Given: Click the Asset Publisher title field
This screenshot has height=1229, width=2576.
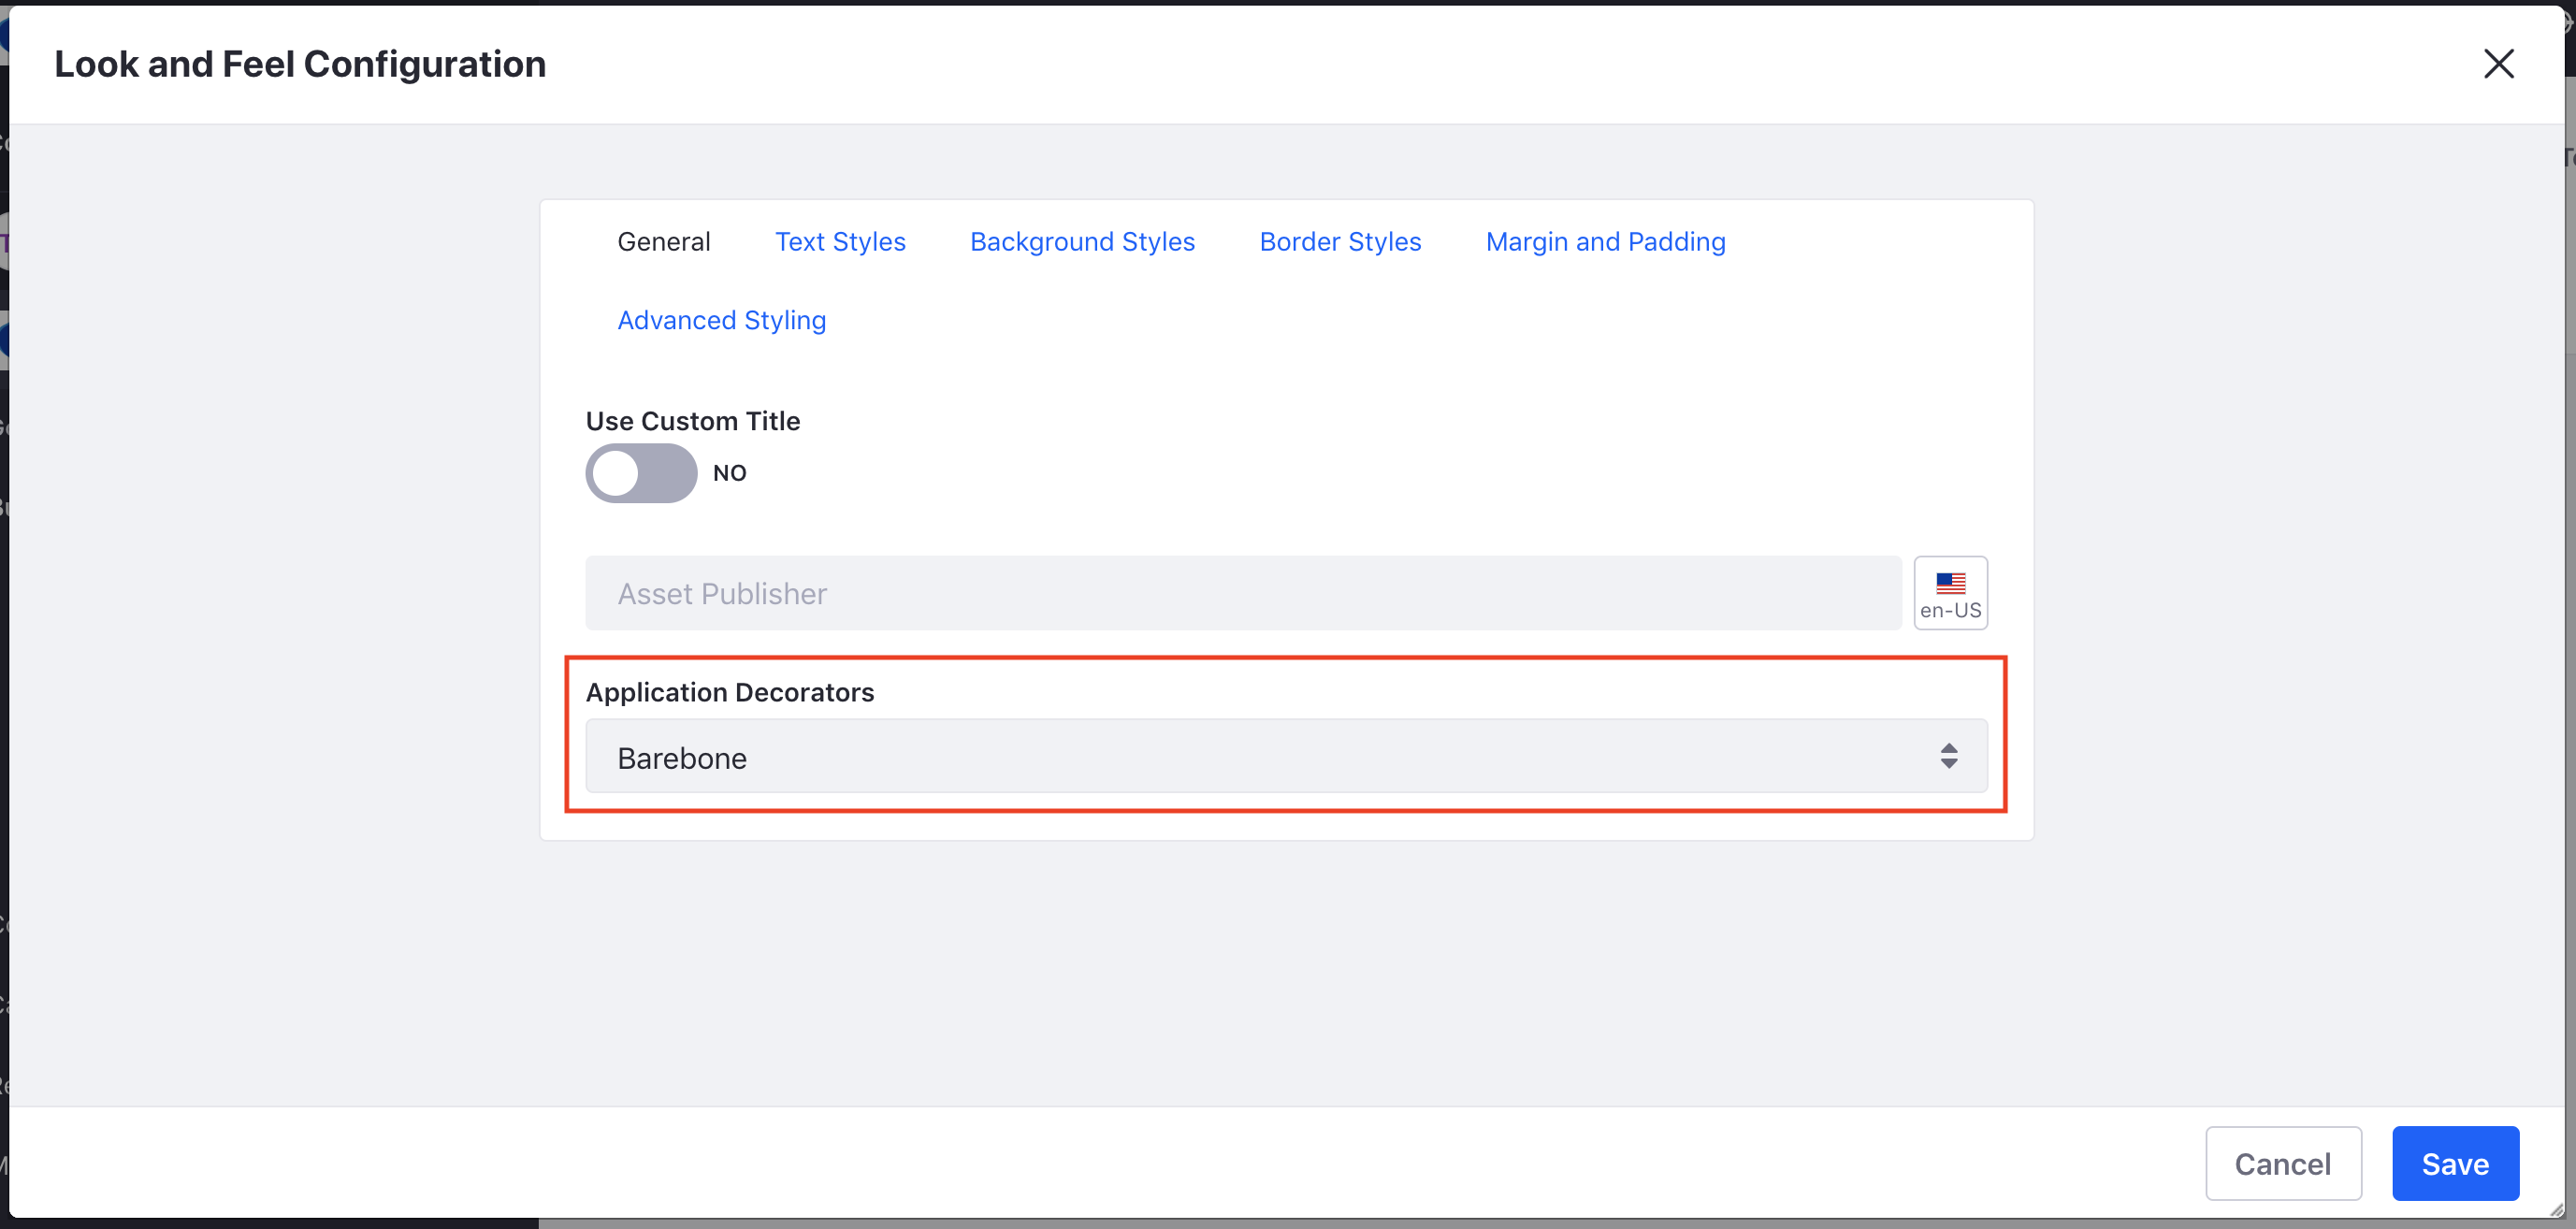Looking at the screenshot, I should tap(1243, 593).
